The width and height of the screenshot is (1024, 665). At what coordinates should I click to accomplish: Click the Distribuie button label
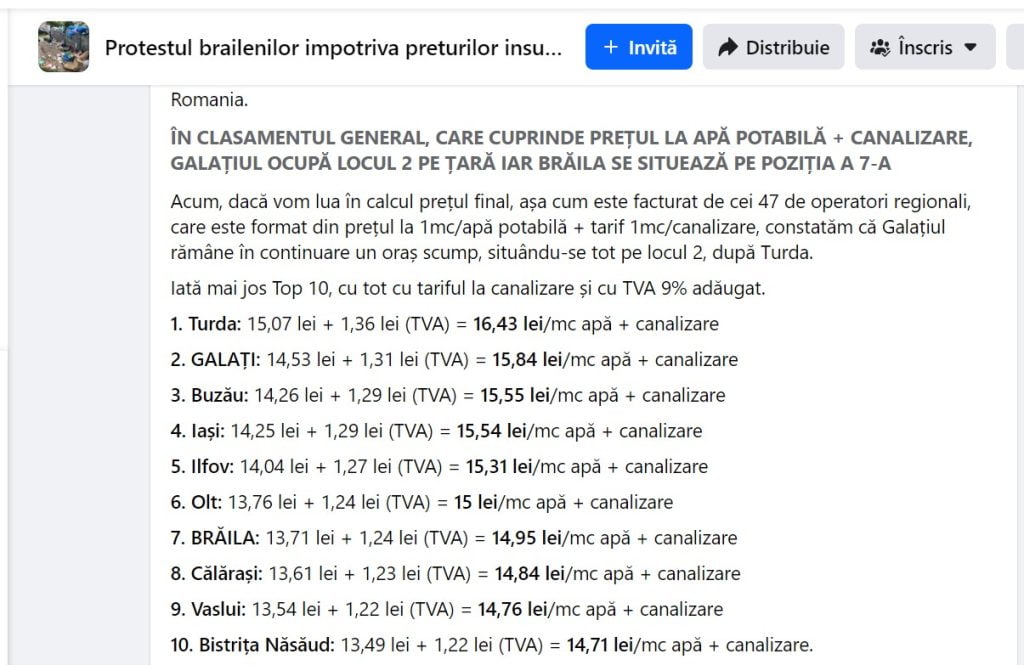point(788,48)
